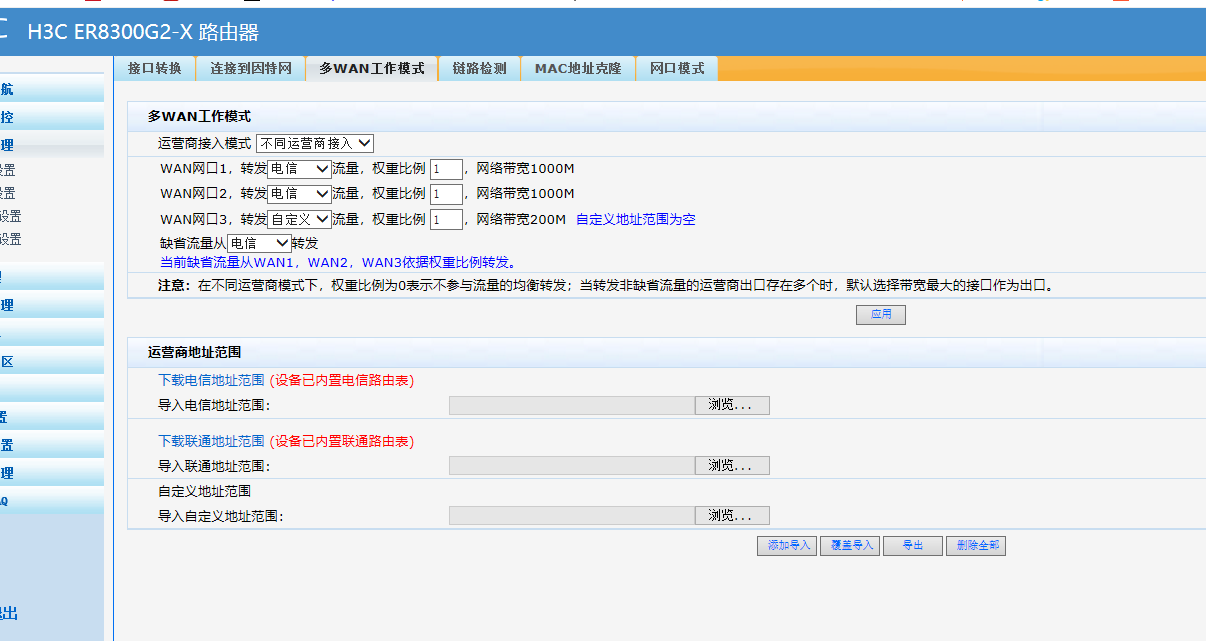
Task: Click the 运营商地址范围 section heading
Action: tap(195, 352)
